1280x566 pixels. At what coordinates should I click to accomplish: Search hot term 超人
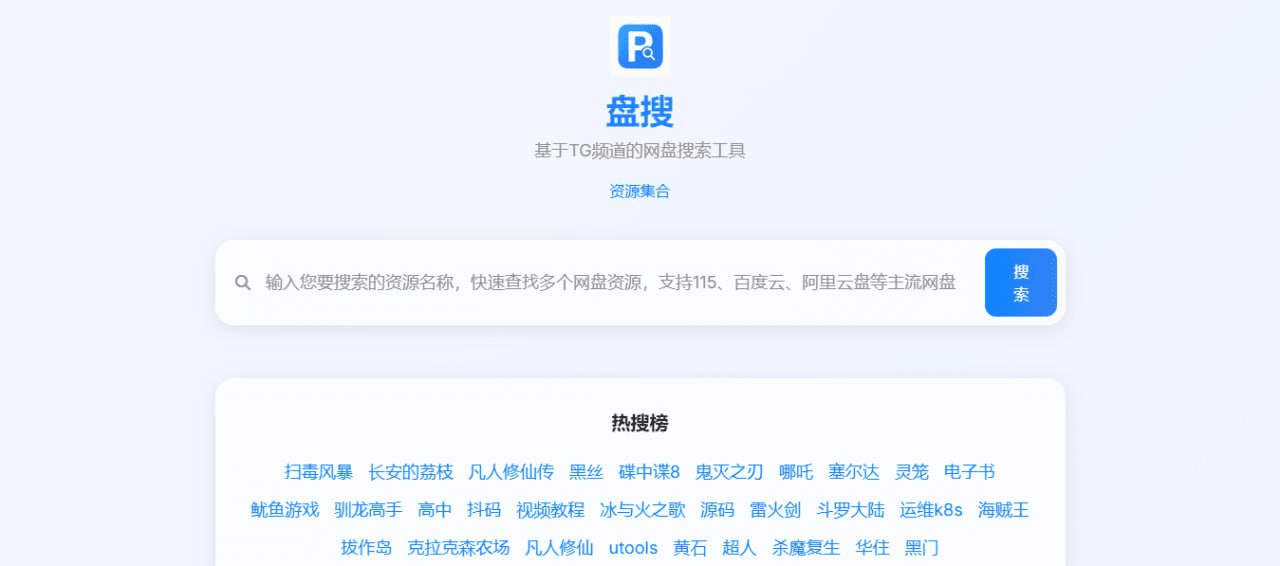(740, 548)
